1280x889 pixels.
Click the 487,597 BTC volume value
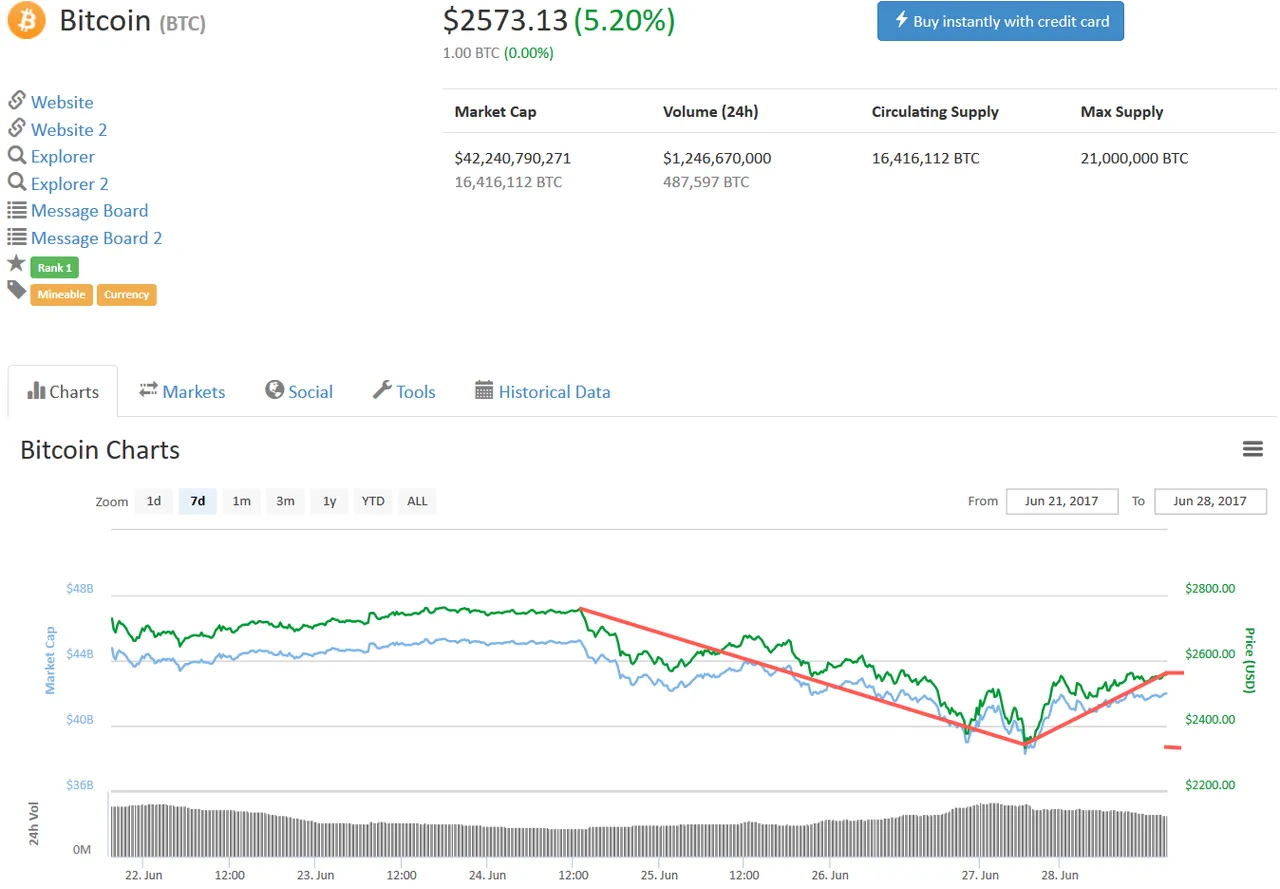[706, 182]
